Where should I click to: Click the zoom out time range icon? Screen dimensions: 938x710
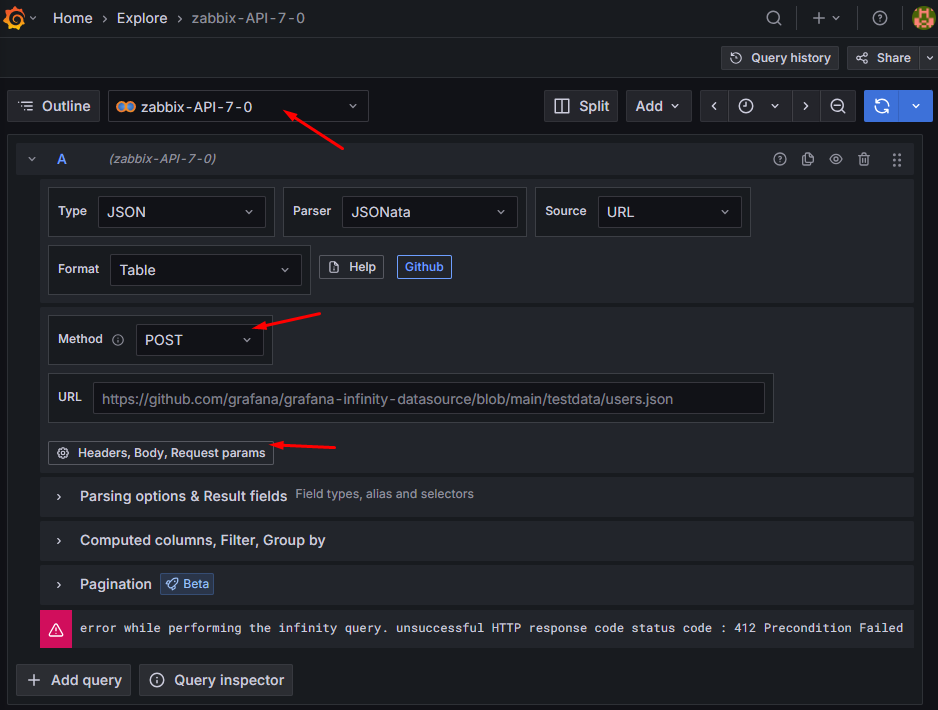click(838, 106)
